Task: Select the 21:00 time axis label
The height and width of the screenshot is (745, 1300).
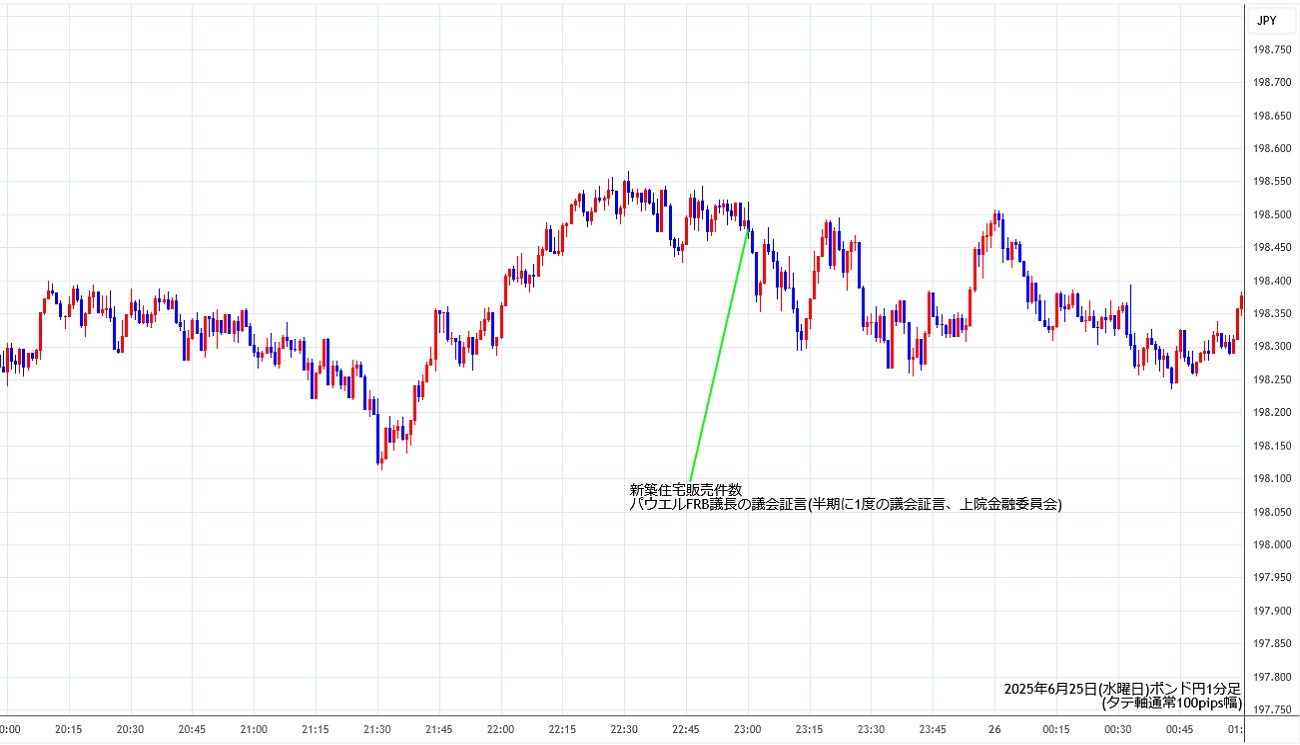Action: [x=254, y=730]
